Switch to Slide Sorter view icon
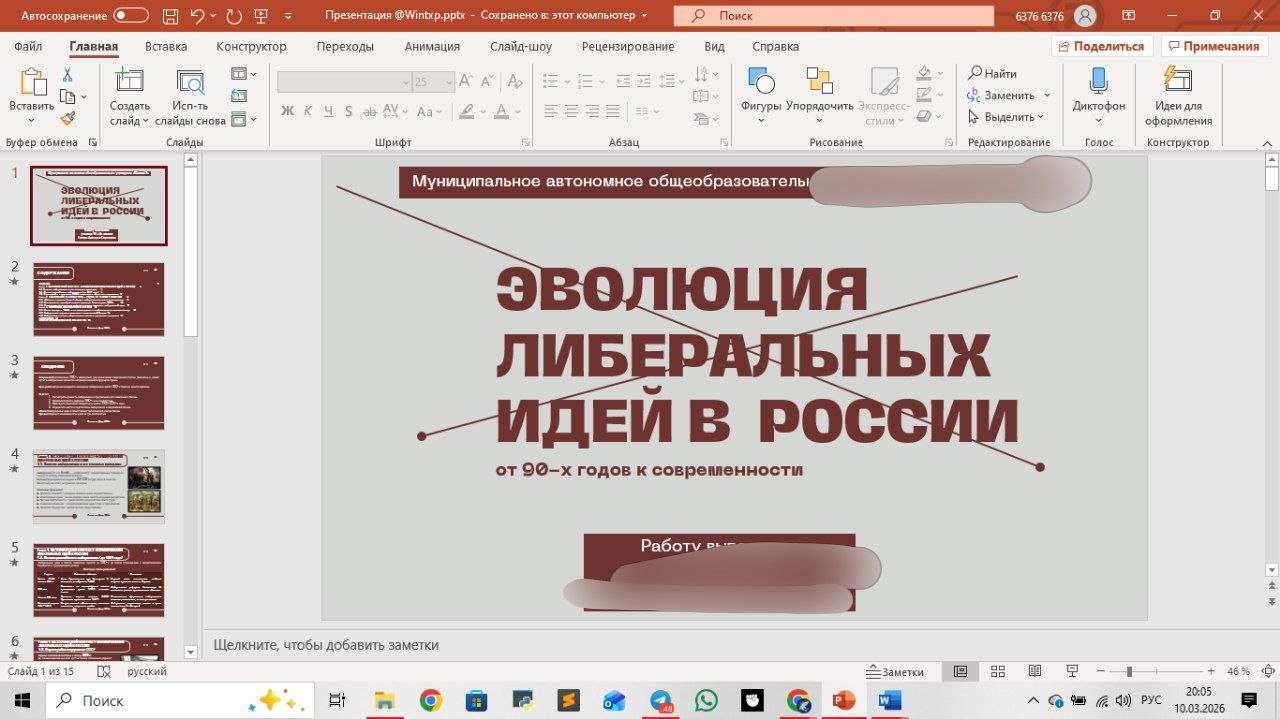The height and width of the screenshot is (719, 1280). pyautogui.click(x=997, y=672)
